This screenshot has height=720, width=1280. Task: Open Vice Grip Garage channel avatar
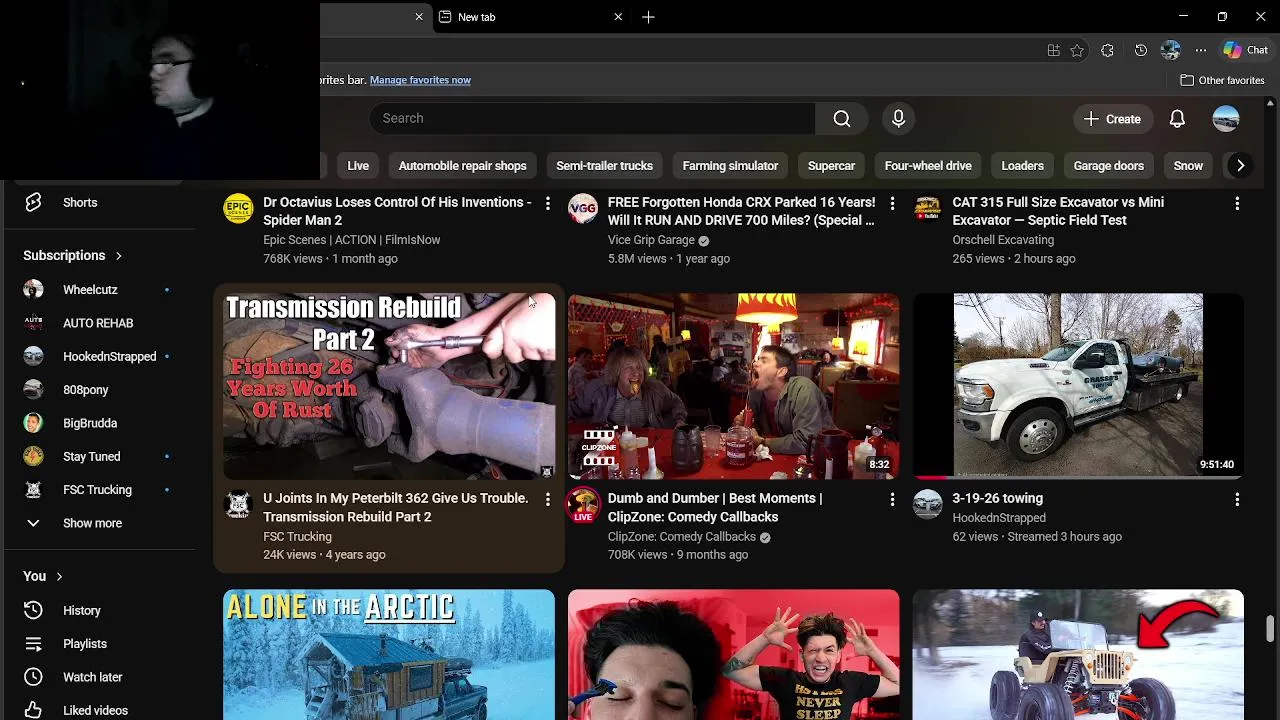[x=583, y=208]
